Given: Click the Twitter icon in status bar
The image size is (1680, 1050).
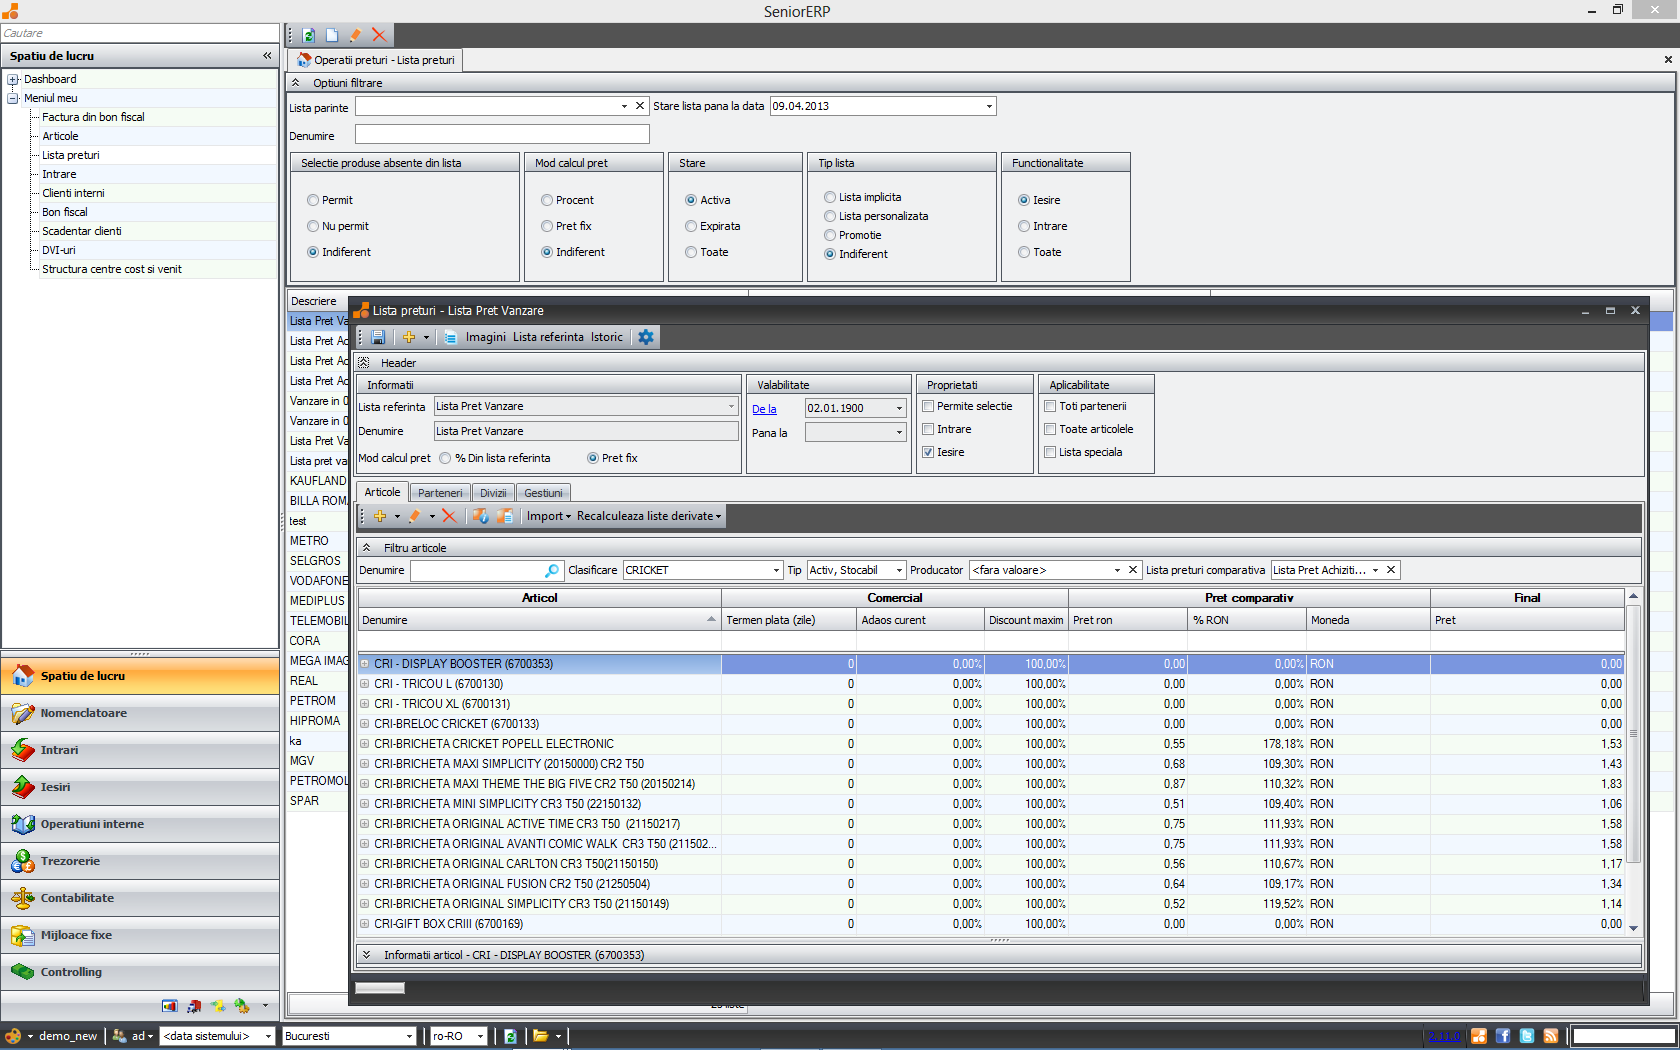Looking at the screenshot, I should click(1527, 1036).
